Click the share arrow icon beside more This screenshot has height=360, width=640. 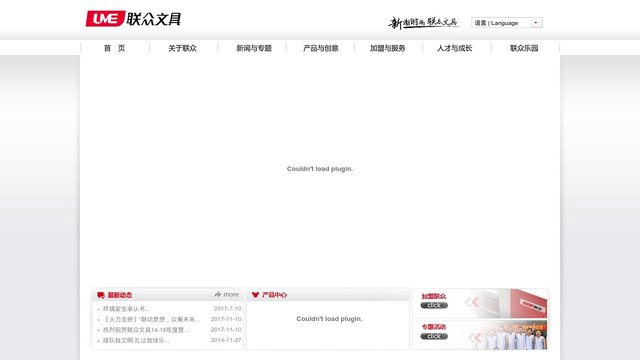pyautogui.click(x=218, y=294)
